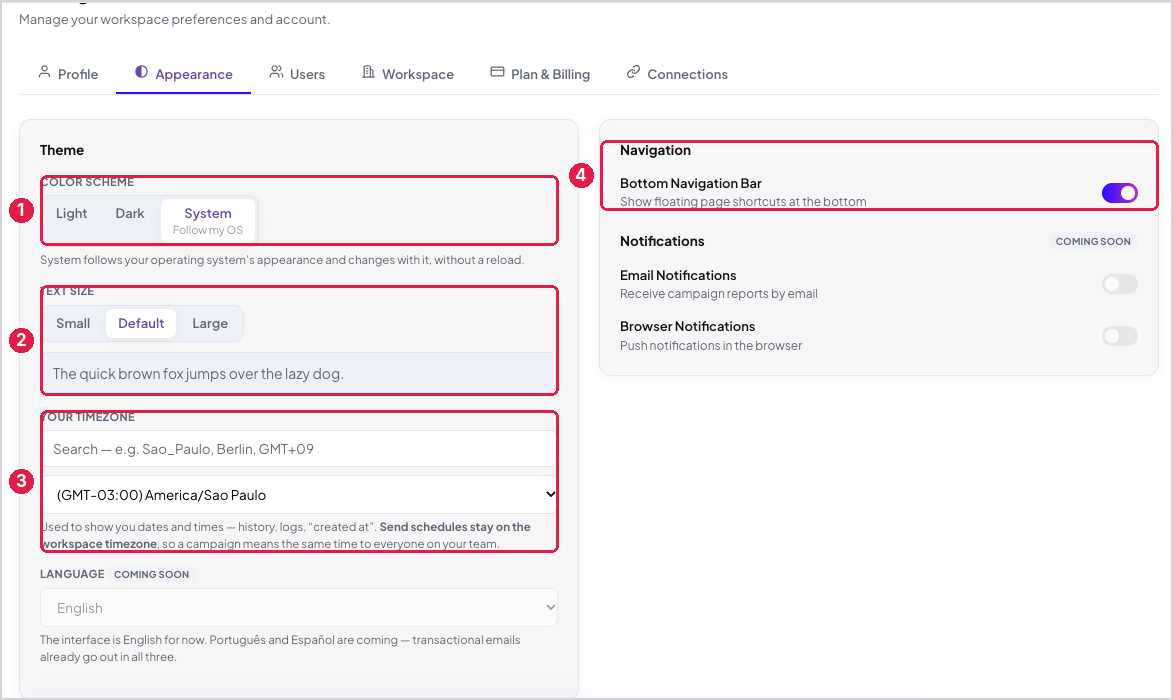This screenshot has height=700, width=1173.
Task: Switch to the Users tab
Action: (x=297, y=74)
